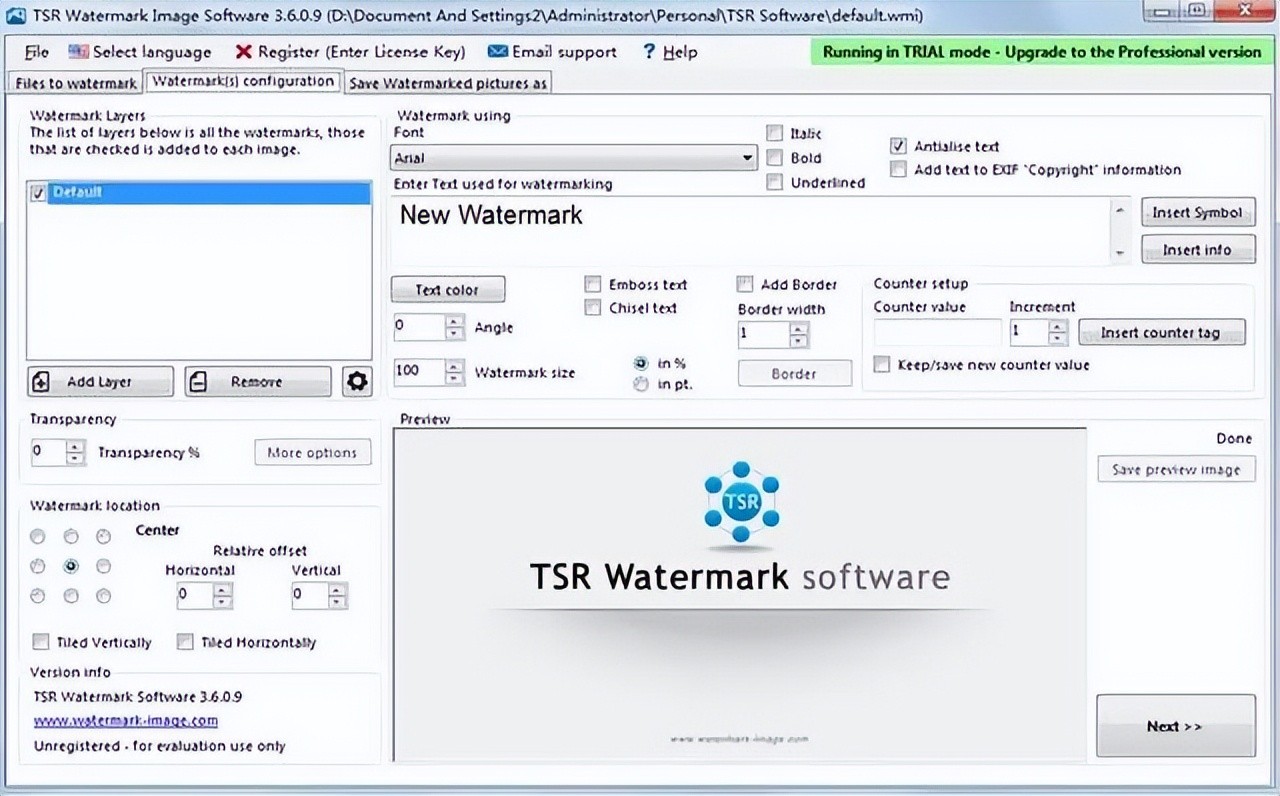Open the www.watermark-image.com link
Viewport: 1280px width, 796px height.
(126, 720)
